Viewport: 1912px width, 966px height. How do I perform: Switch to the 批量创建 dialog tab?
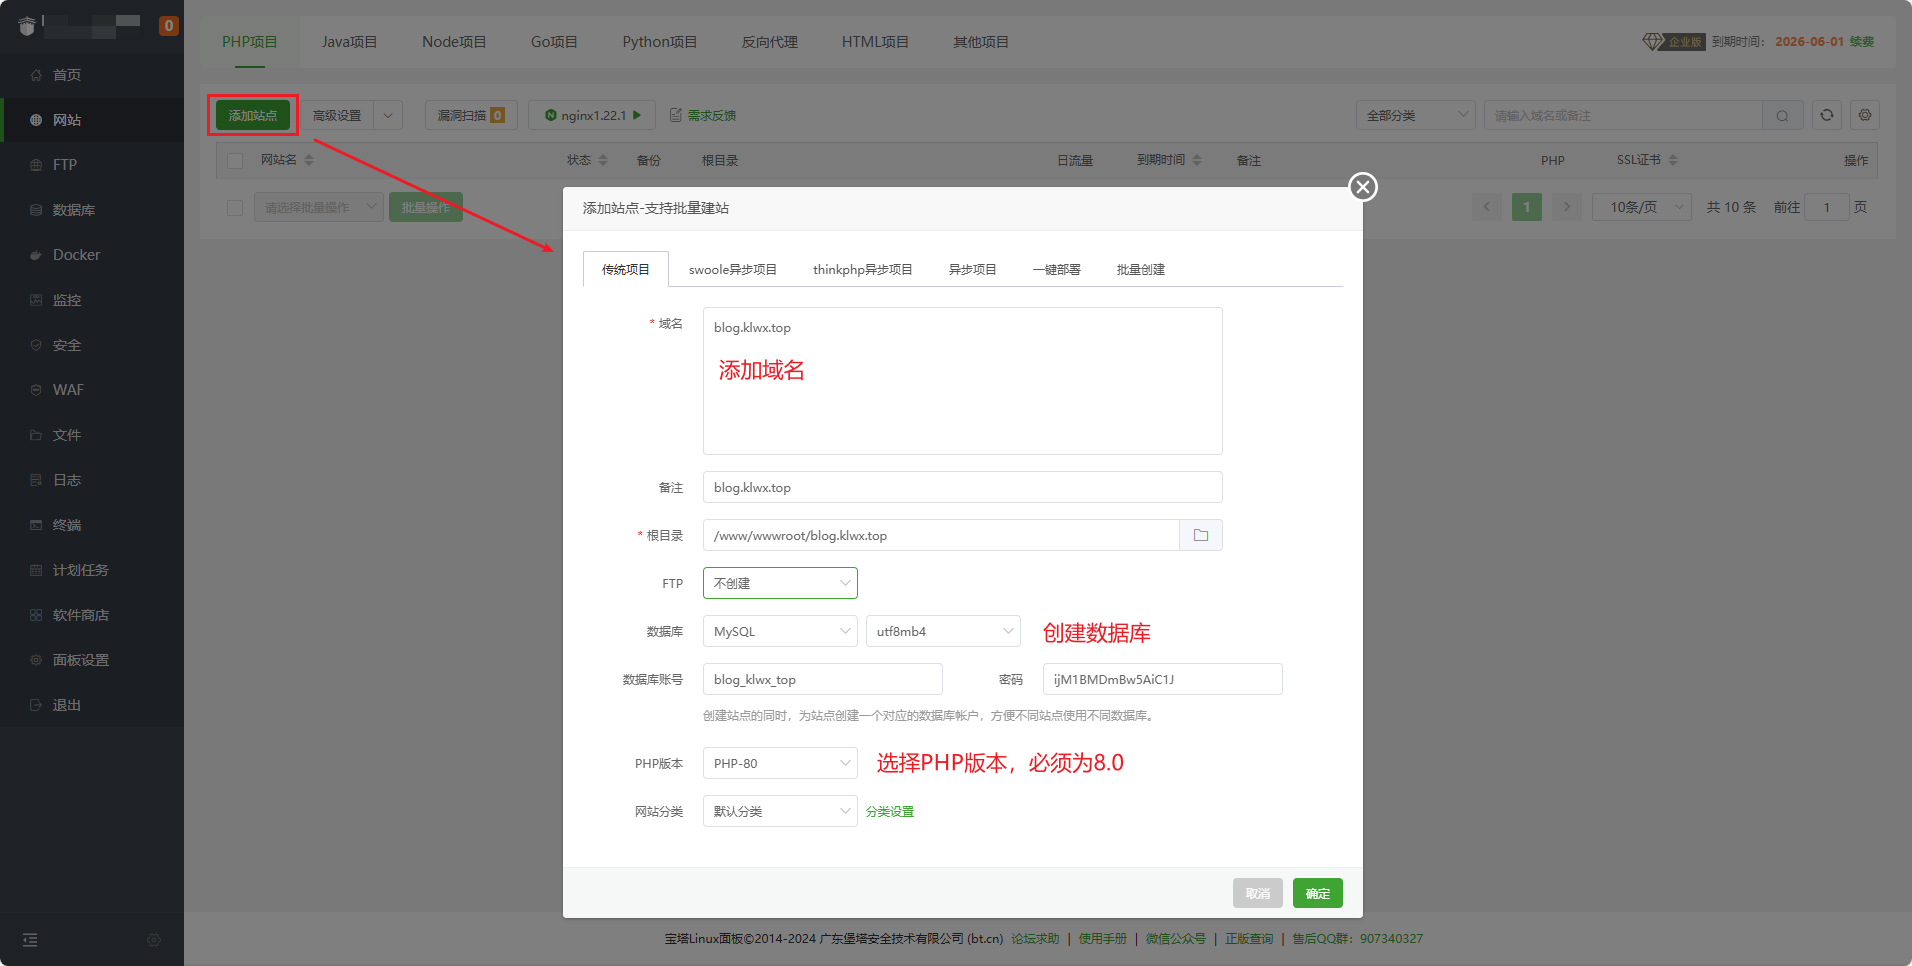pyautogui.click(x=1141, y=269)
